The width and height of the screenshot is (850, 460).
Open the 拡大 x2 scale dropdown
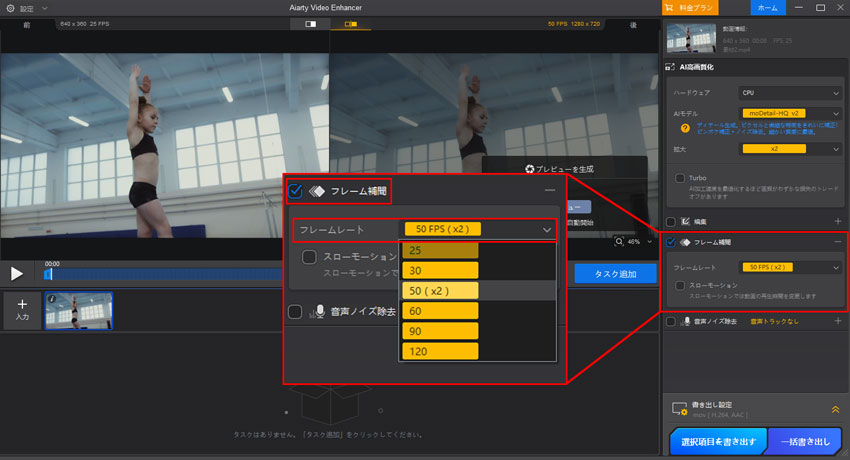(x=790, y=148)
